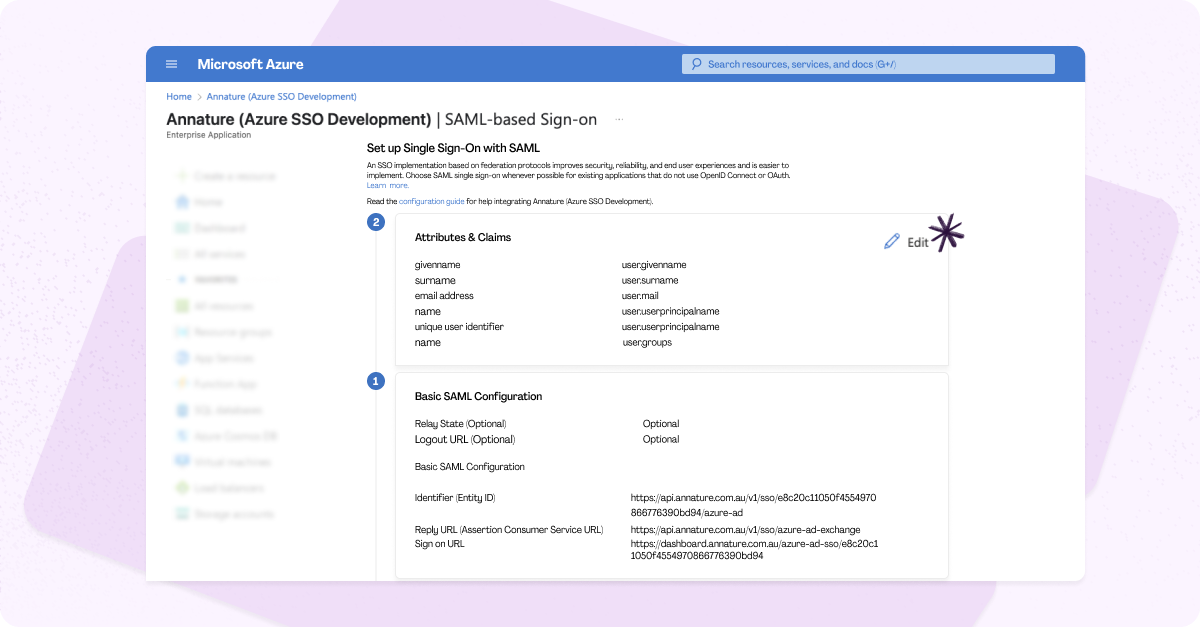Open the ellipsis menu beside page title

(x=619, y=120)
